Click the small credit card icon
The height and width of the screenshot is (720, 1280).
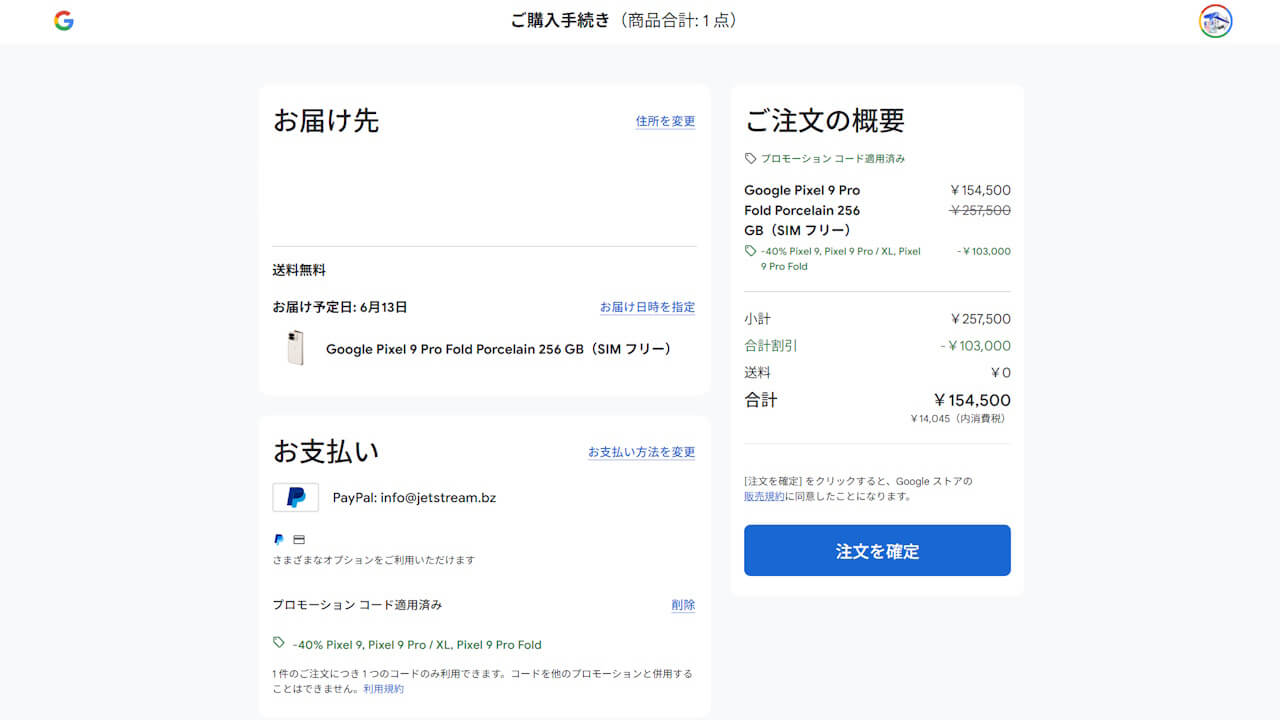click(x=298, y=539)
